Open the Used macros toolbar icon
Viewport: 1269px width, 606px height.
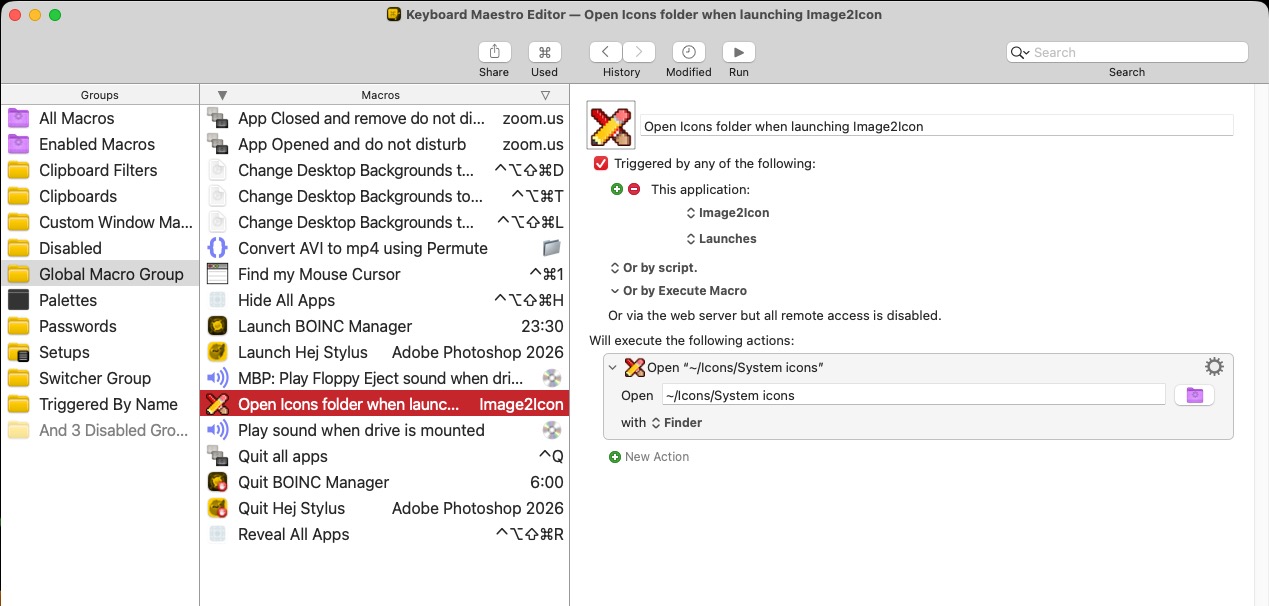(544, 53)
